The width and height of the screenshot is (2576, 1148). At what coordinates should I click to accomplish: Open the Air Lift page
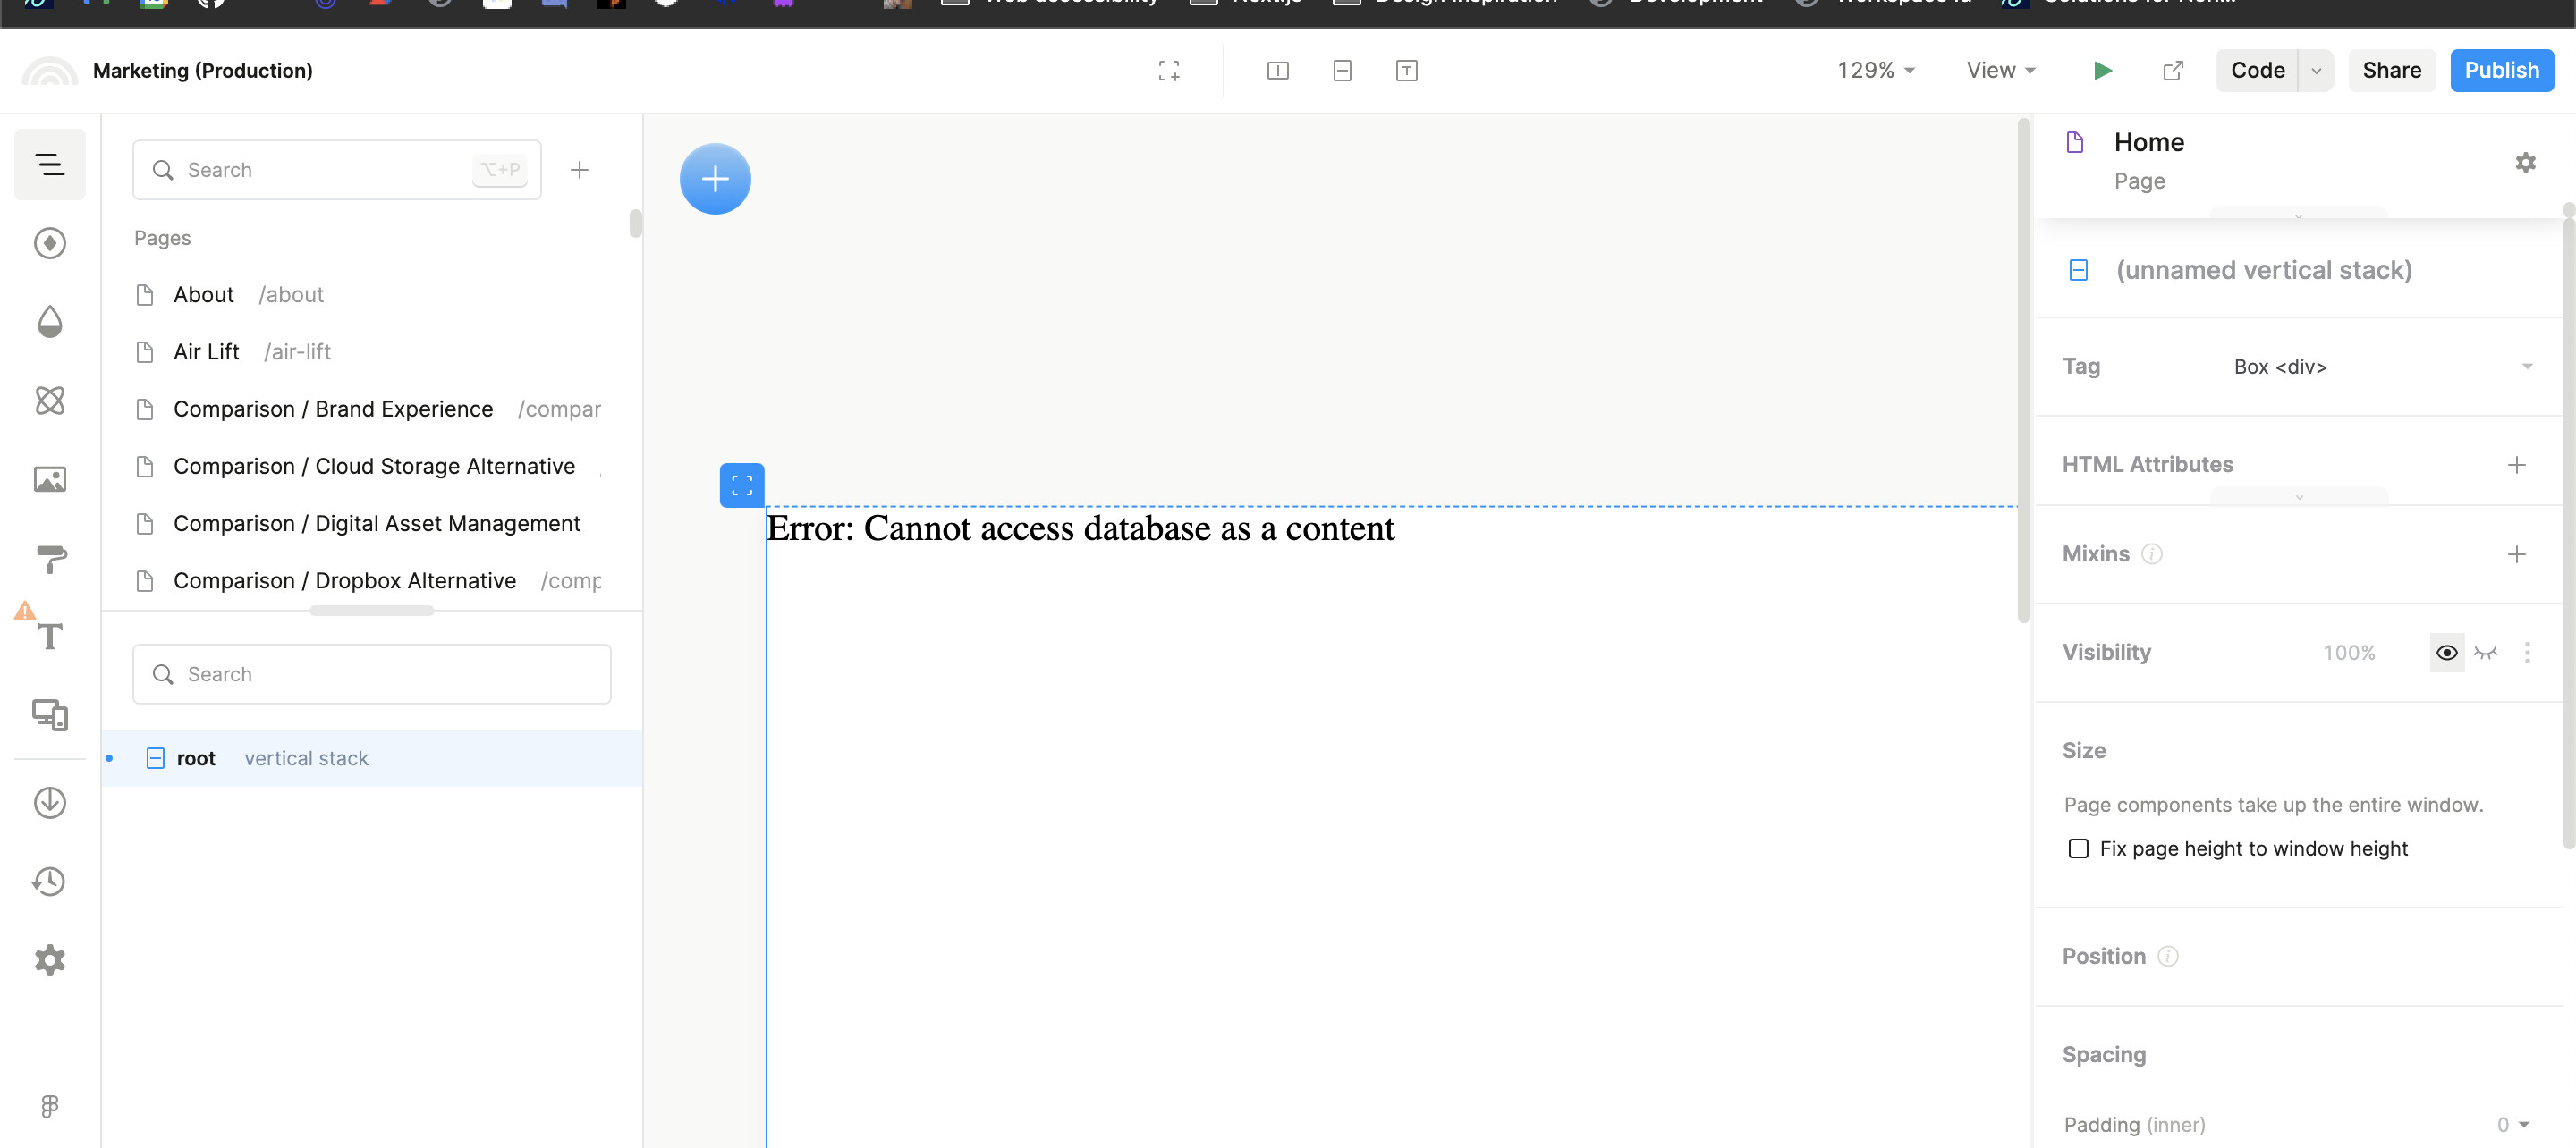click(x=206, y=352)
